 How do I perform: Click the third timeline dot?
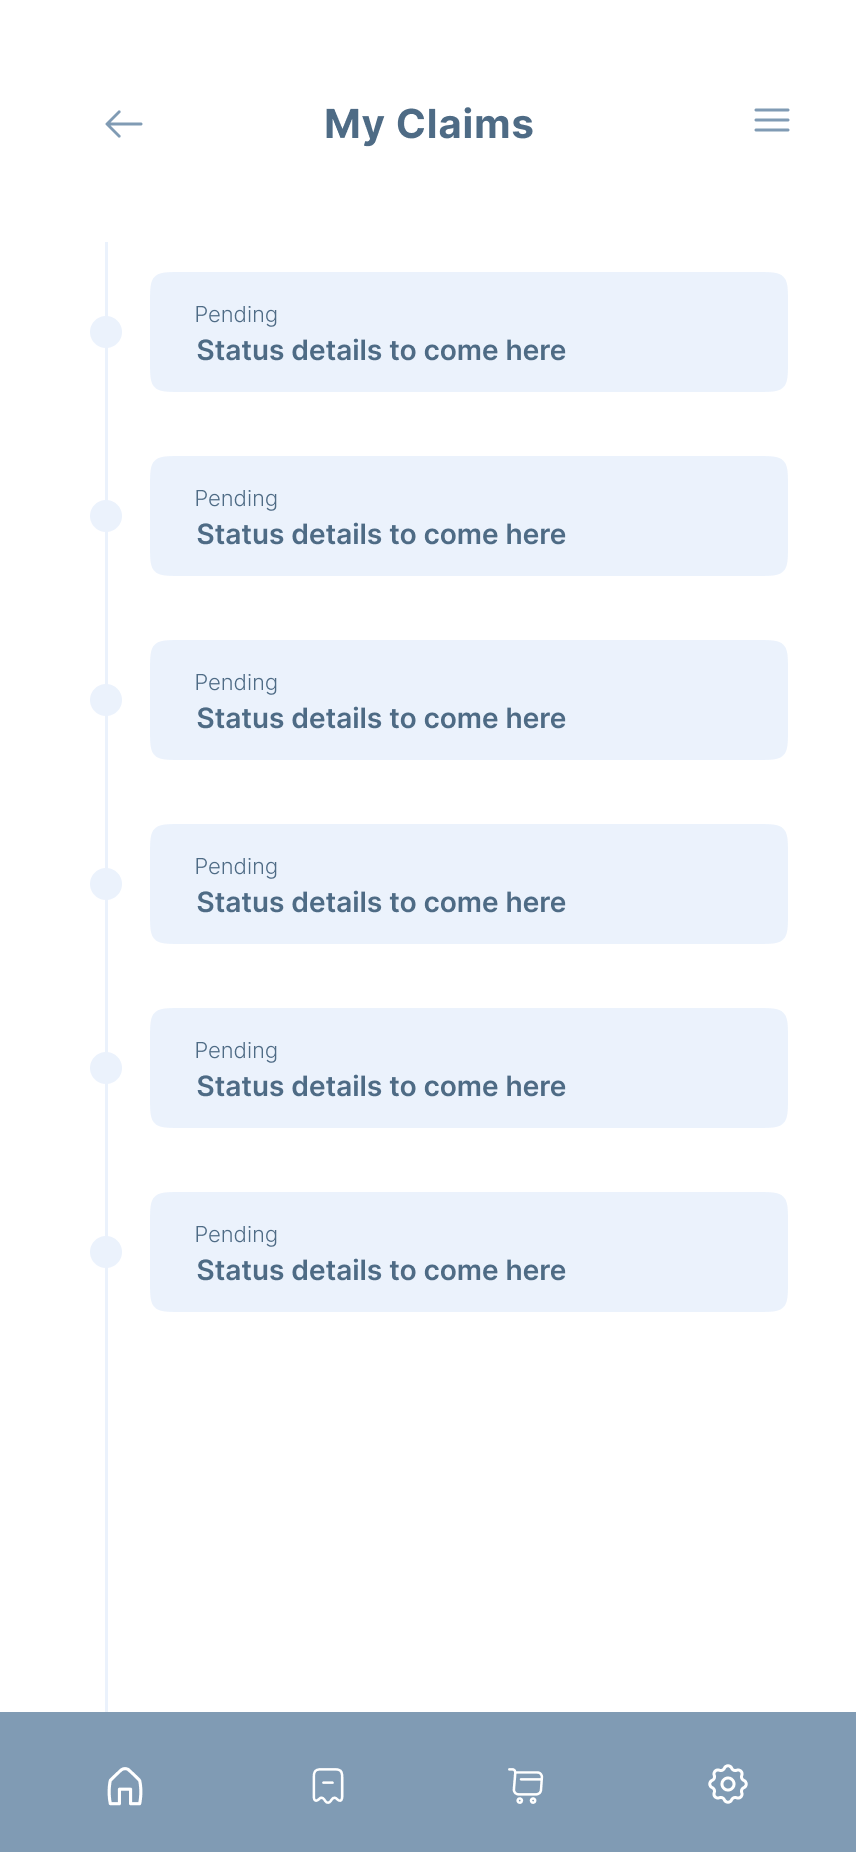click(106, 700)
